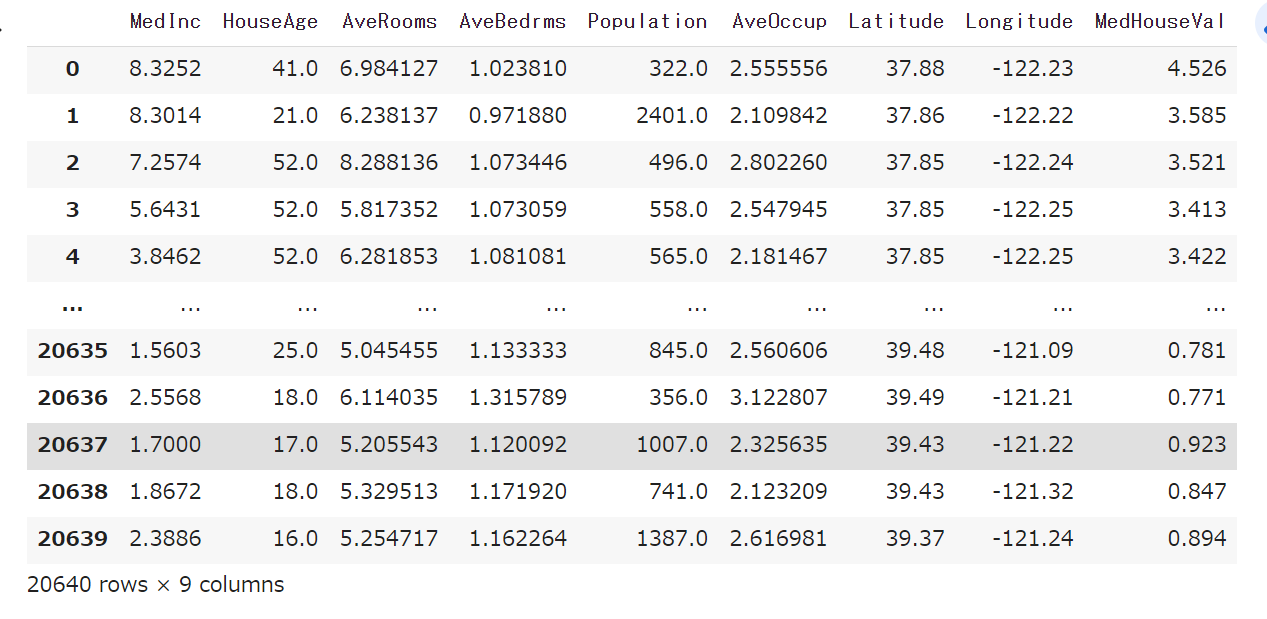The width and height of the screenshot is (1267, 619).
Task: Click MedHouseVal value 3.413
Action: point(1197,210)
